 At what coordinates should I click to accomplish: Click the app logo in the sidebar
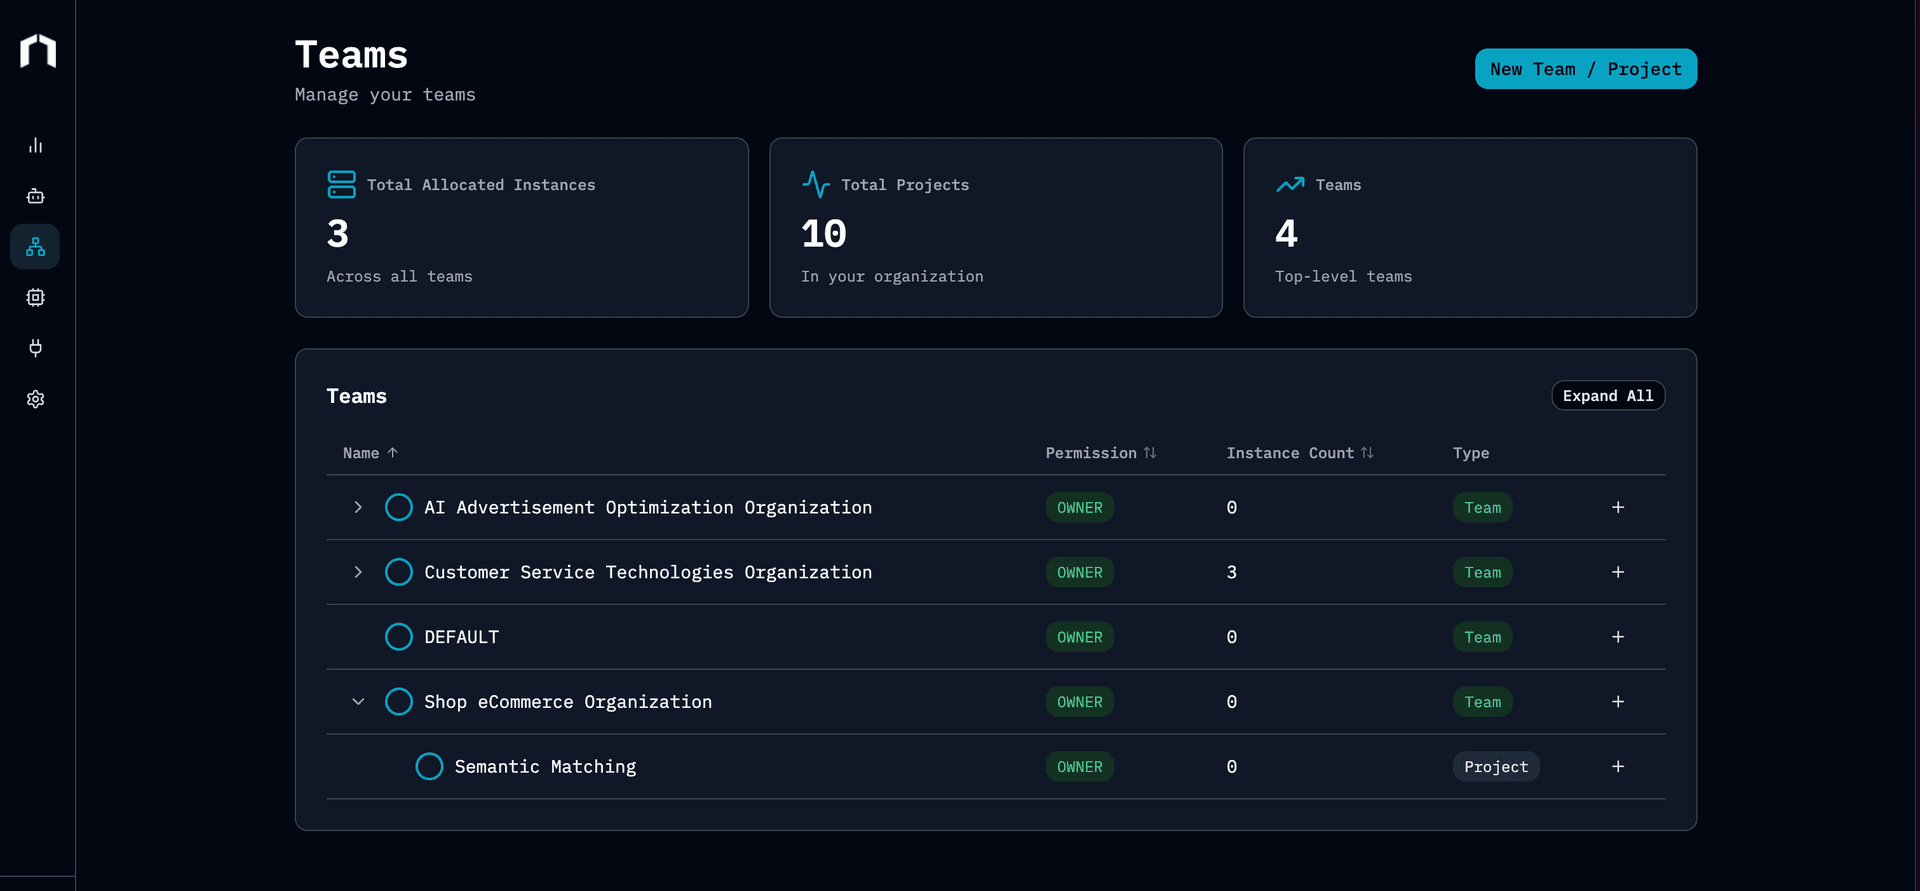pyautogui.click(x=38, y=51)
